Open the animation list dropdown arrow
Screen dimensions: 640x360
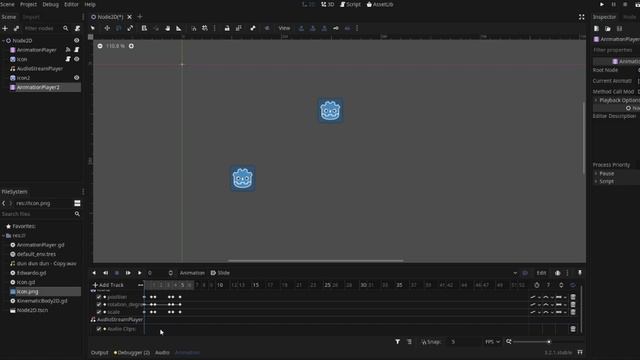point(515,273)
